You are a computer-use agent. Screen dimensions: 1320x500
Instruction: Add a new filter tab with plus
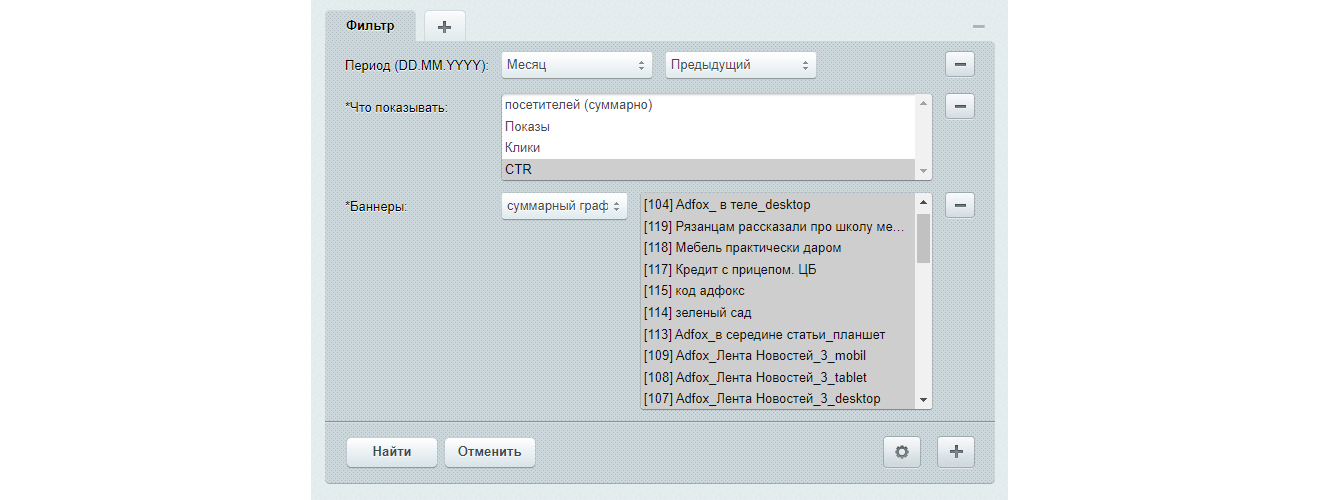(x=444, y=26)
